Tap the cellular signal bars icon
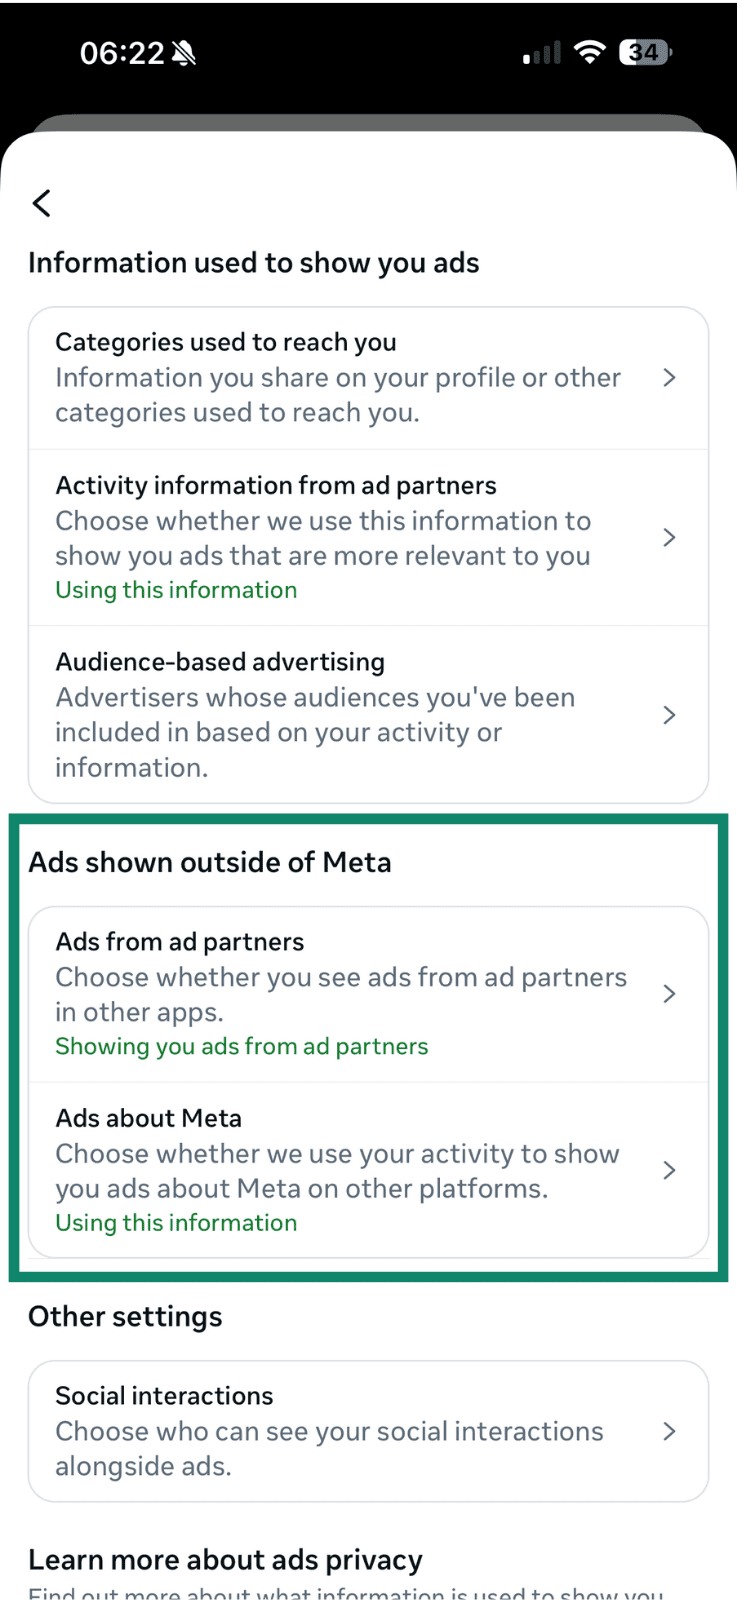Screen dimensions: 738x1600 [x=542, y=54]
